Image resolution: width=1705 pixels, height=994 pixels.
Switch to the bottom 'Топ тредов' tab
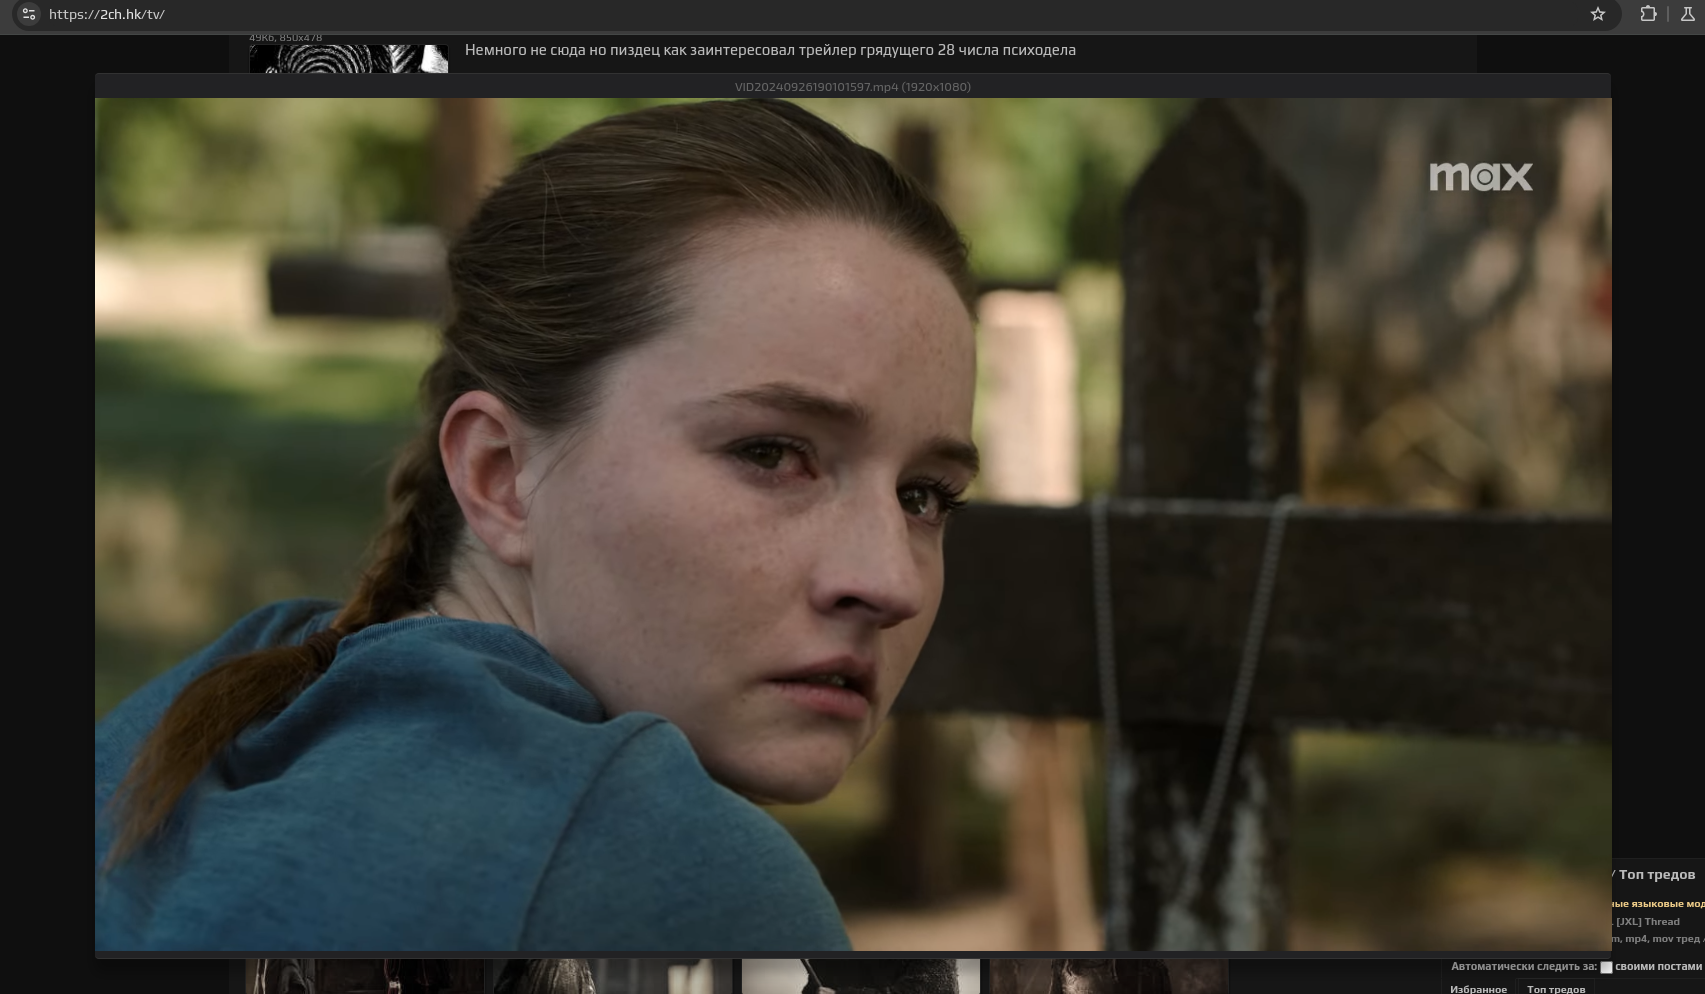coord(1556,988)
